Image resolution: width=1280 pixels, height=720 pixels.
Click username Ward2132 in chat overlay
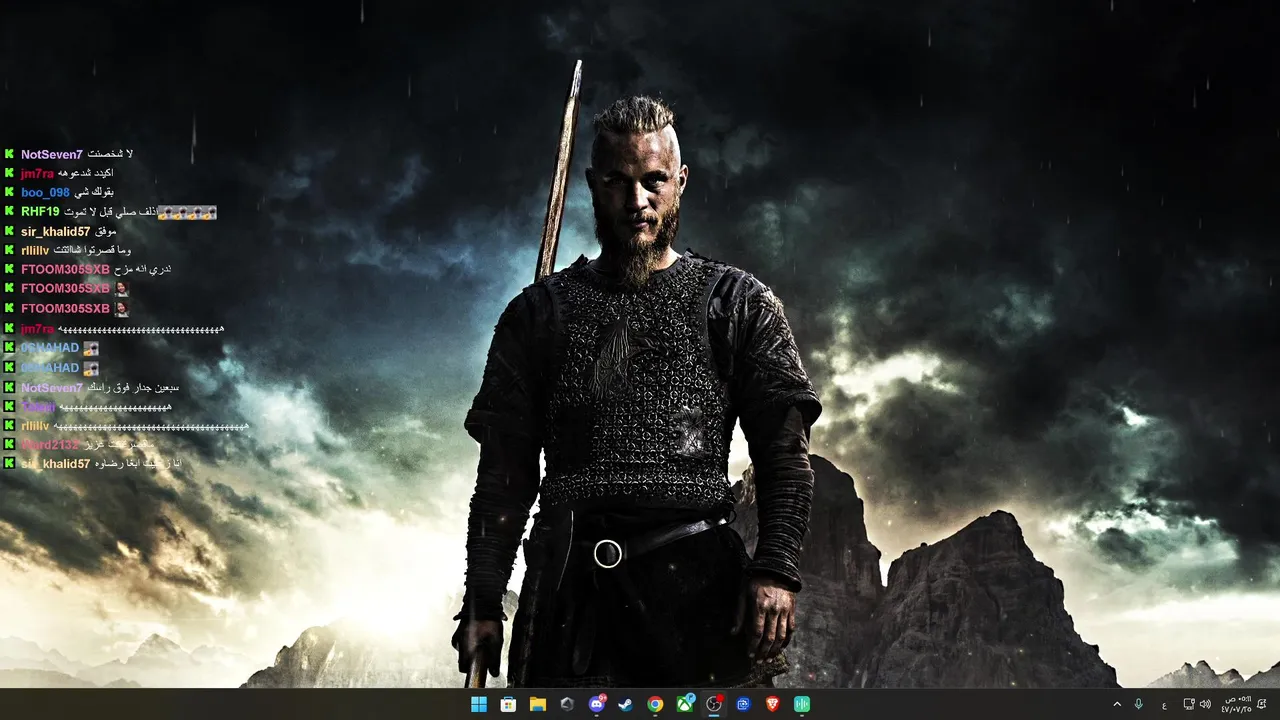tap(50, 444)
